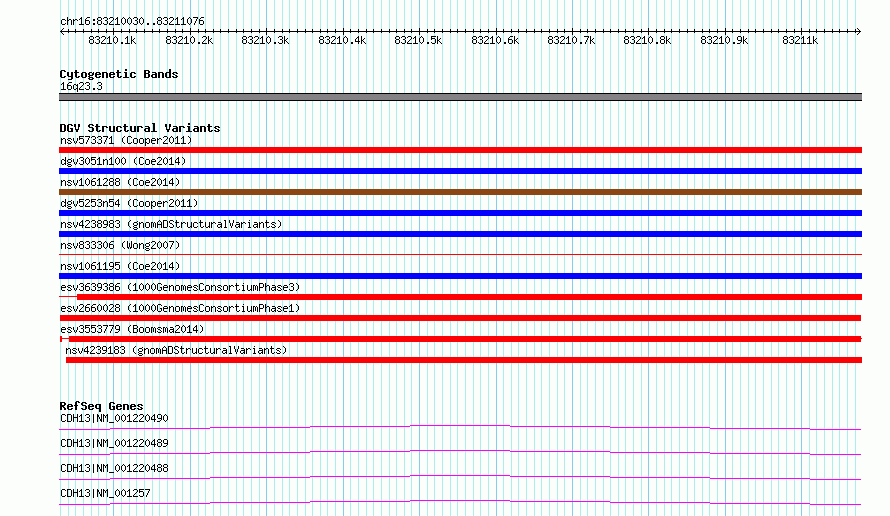The height and width of the screenshot is (516, 890).
Task: Click the dgv5253n54 (Cooper2011) blue variant bar
Action: click(x=460, y=213)
